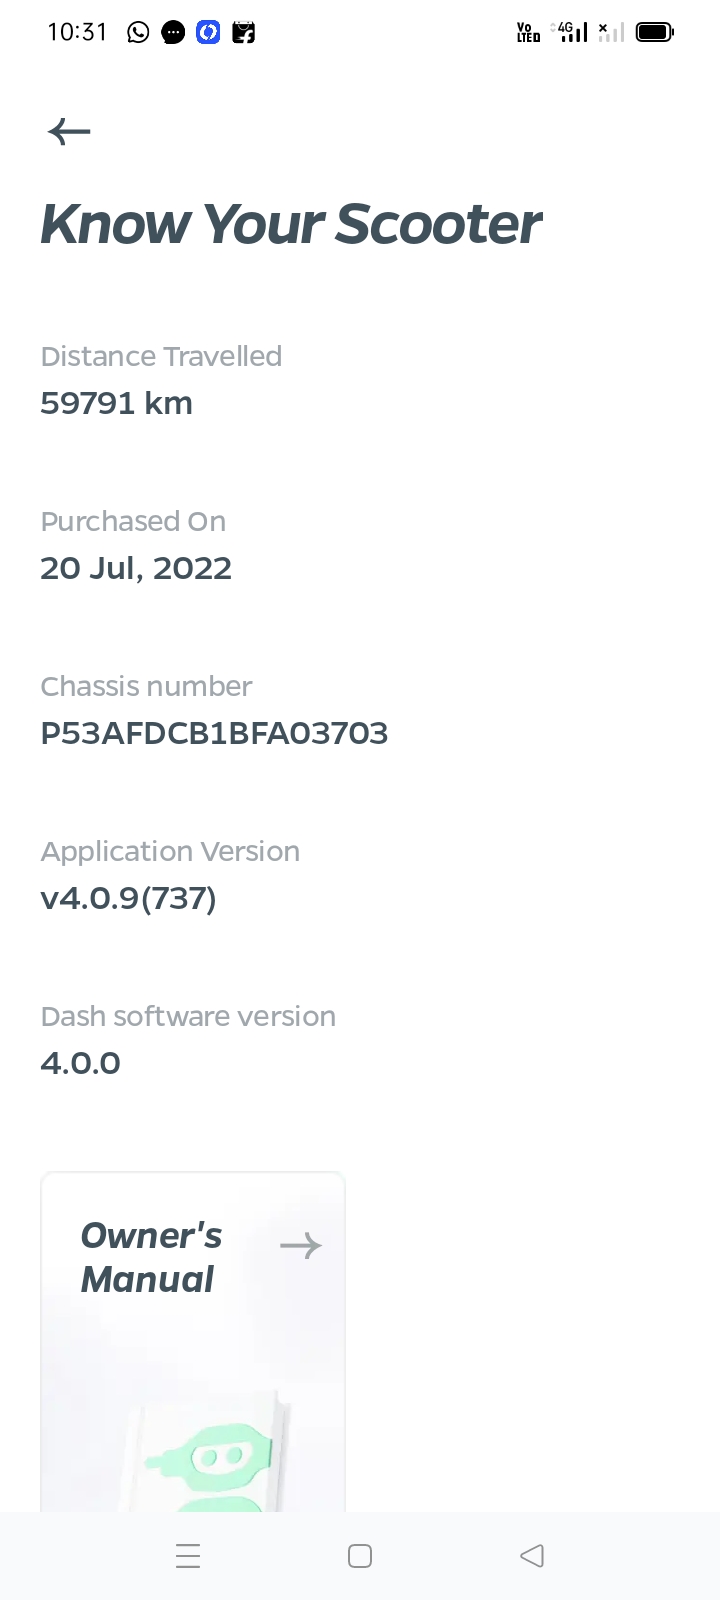Open the Owner's Manual card arrow

[x=301, y=1245]
